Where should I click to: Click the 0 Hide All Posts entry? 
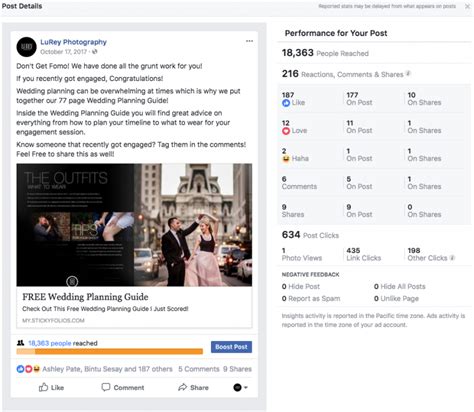point(400,286)
